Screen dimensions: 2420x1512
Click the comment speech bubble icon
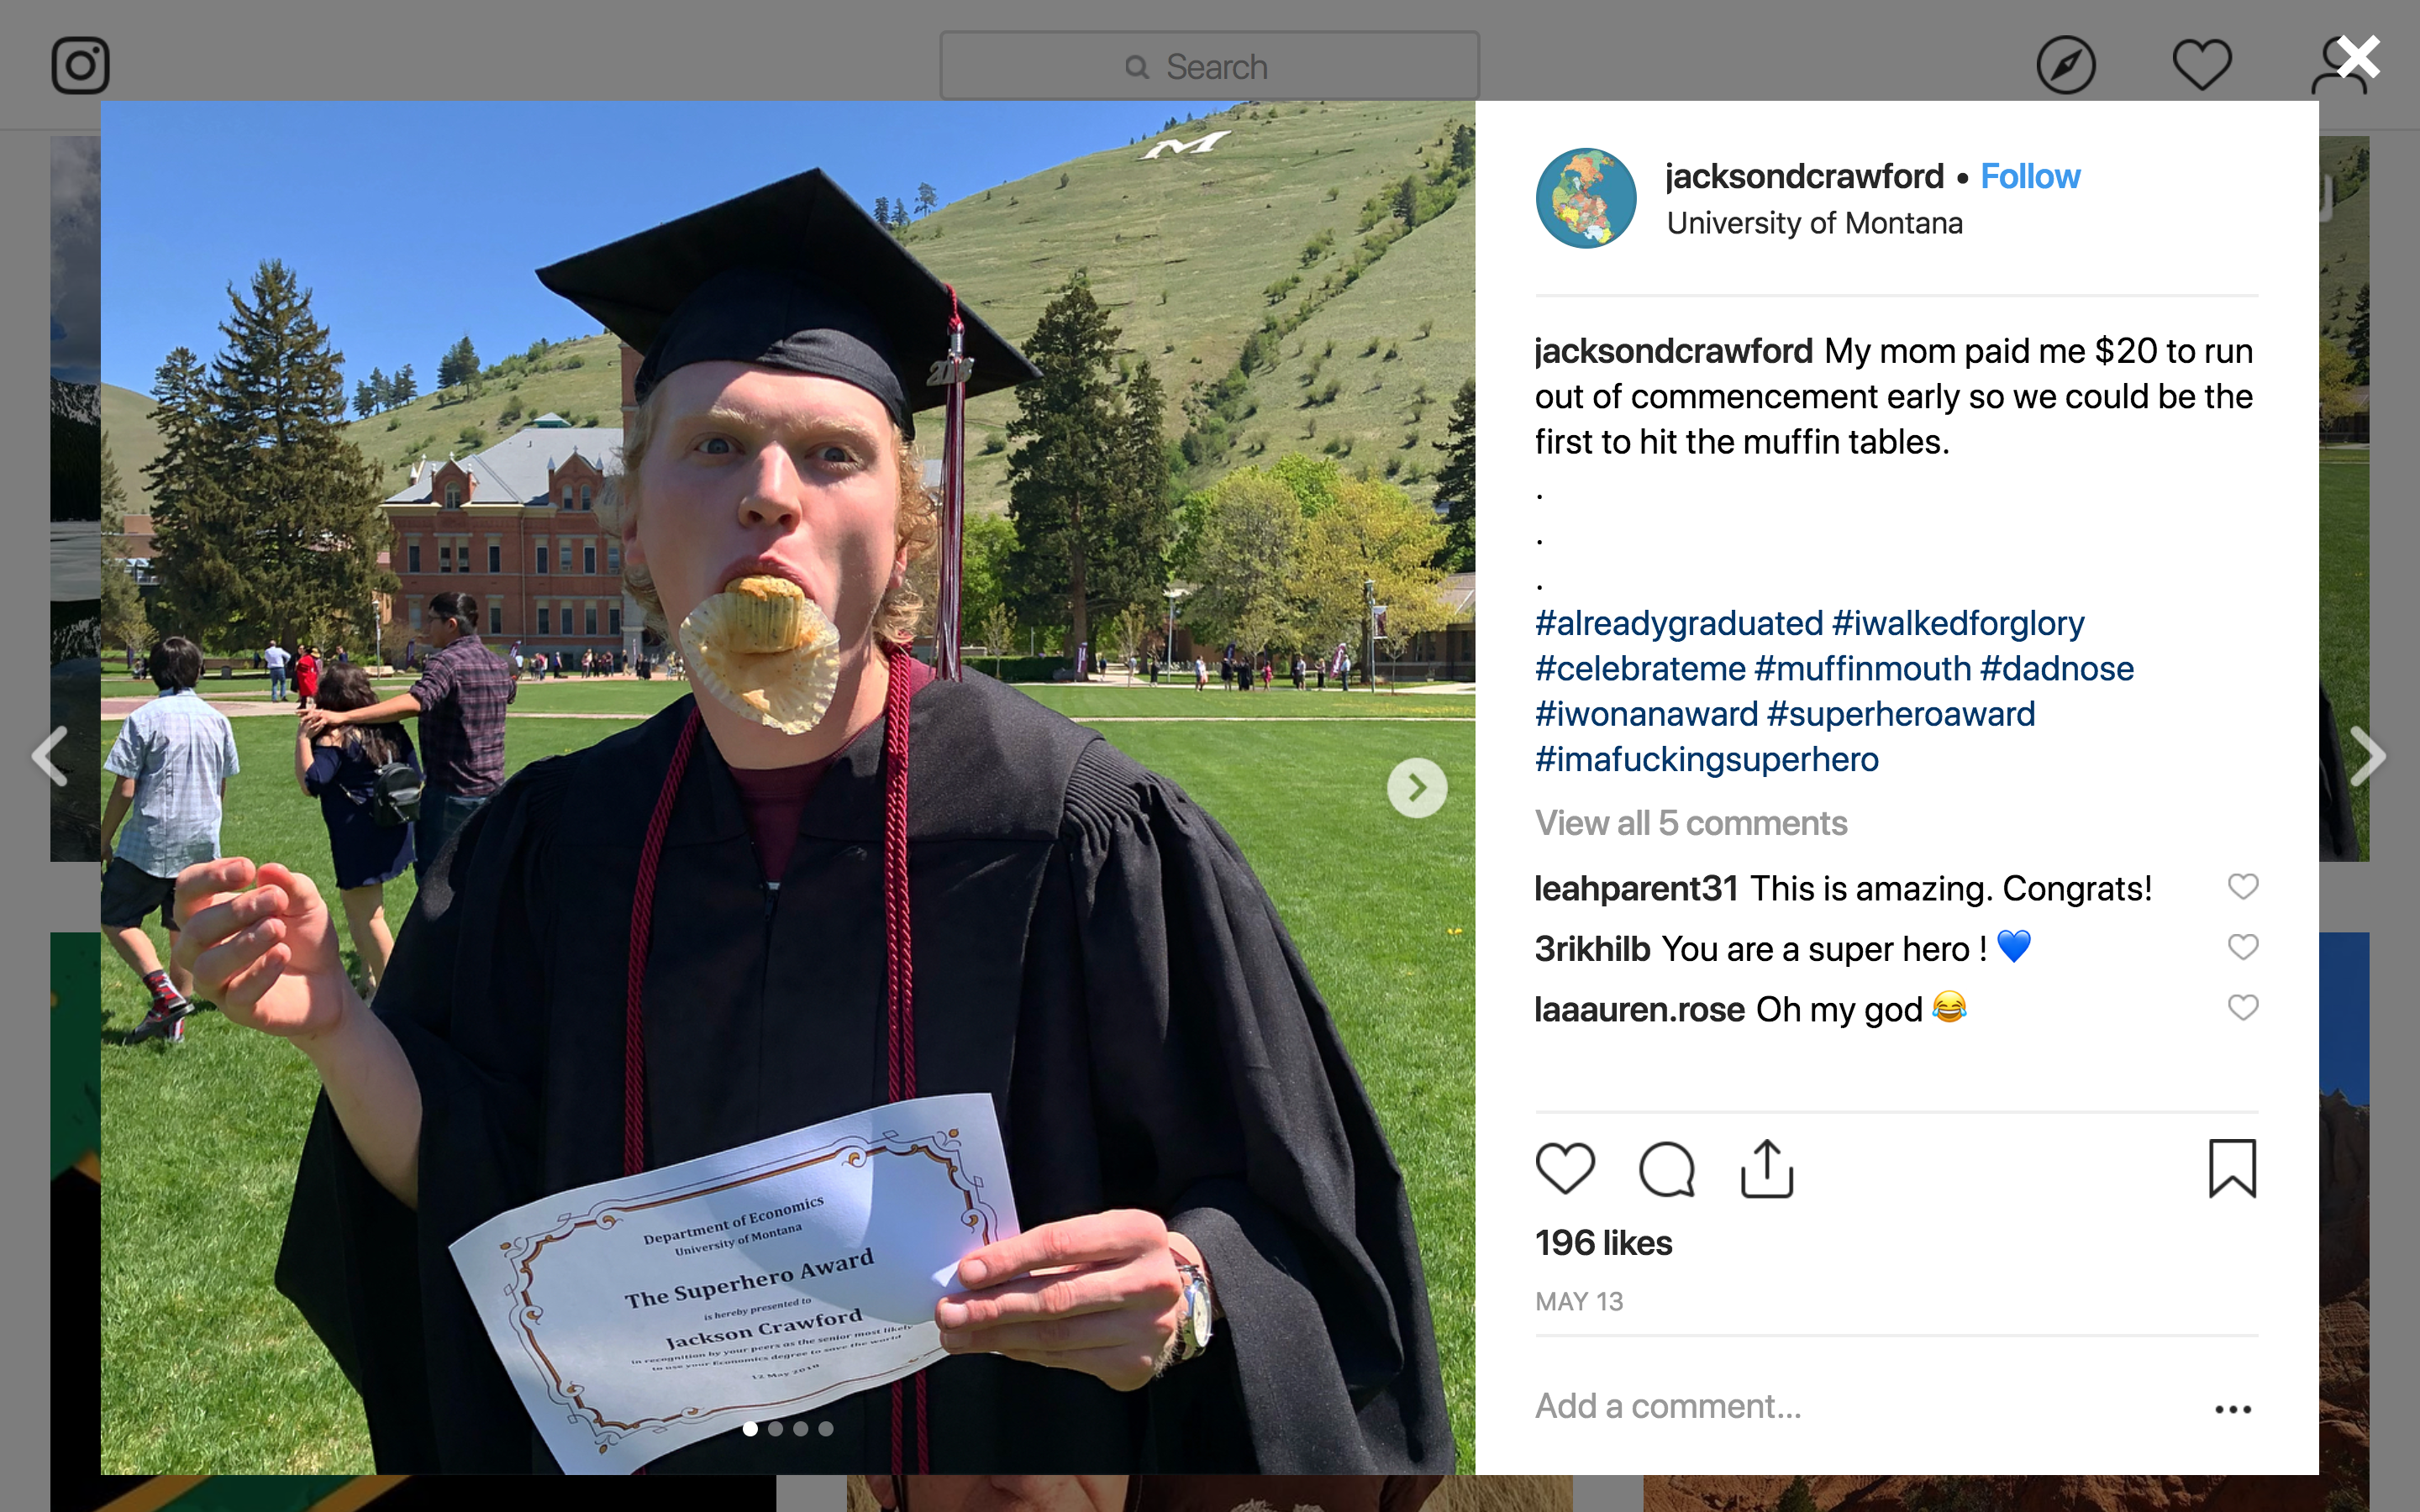[1666, 1168]
